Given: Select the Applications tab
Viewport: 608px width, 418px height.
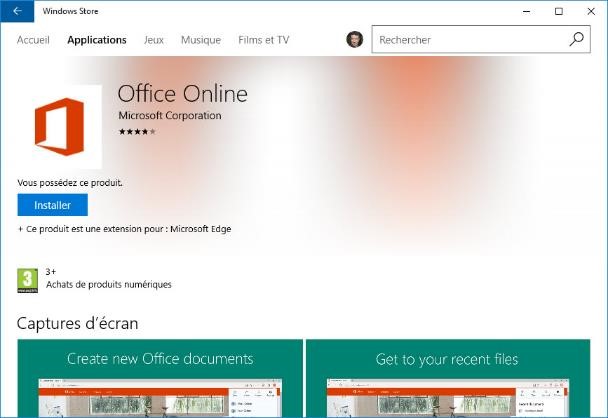Looking at the screenshot, I should point(97,40).
